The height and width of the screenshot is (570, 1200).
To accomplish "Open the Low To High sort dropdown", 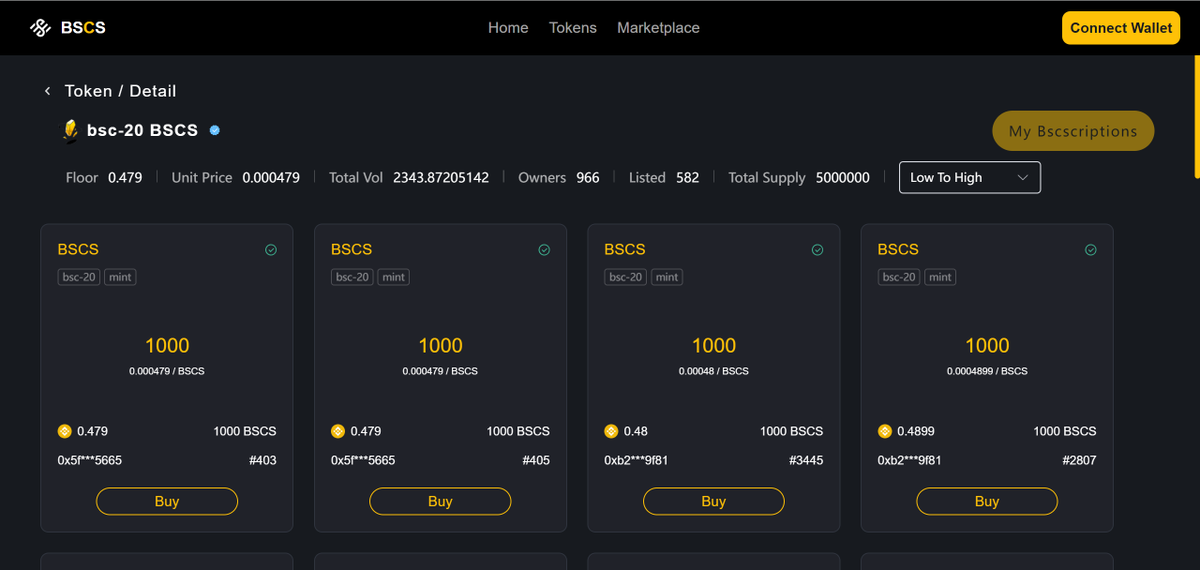I will click(970, 177).
